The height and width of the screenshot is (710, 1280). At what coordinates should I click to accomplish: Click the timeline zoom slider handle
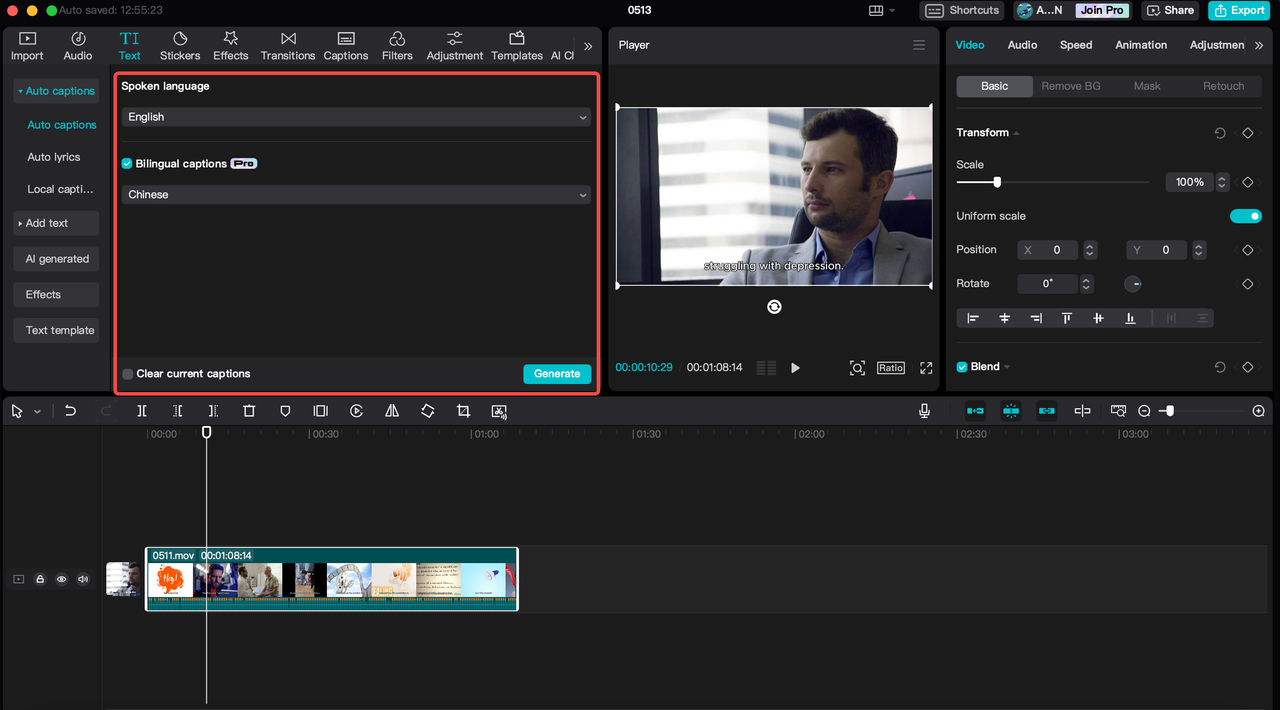pyautogui.click(x=1169, y=411)
